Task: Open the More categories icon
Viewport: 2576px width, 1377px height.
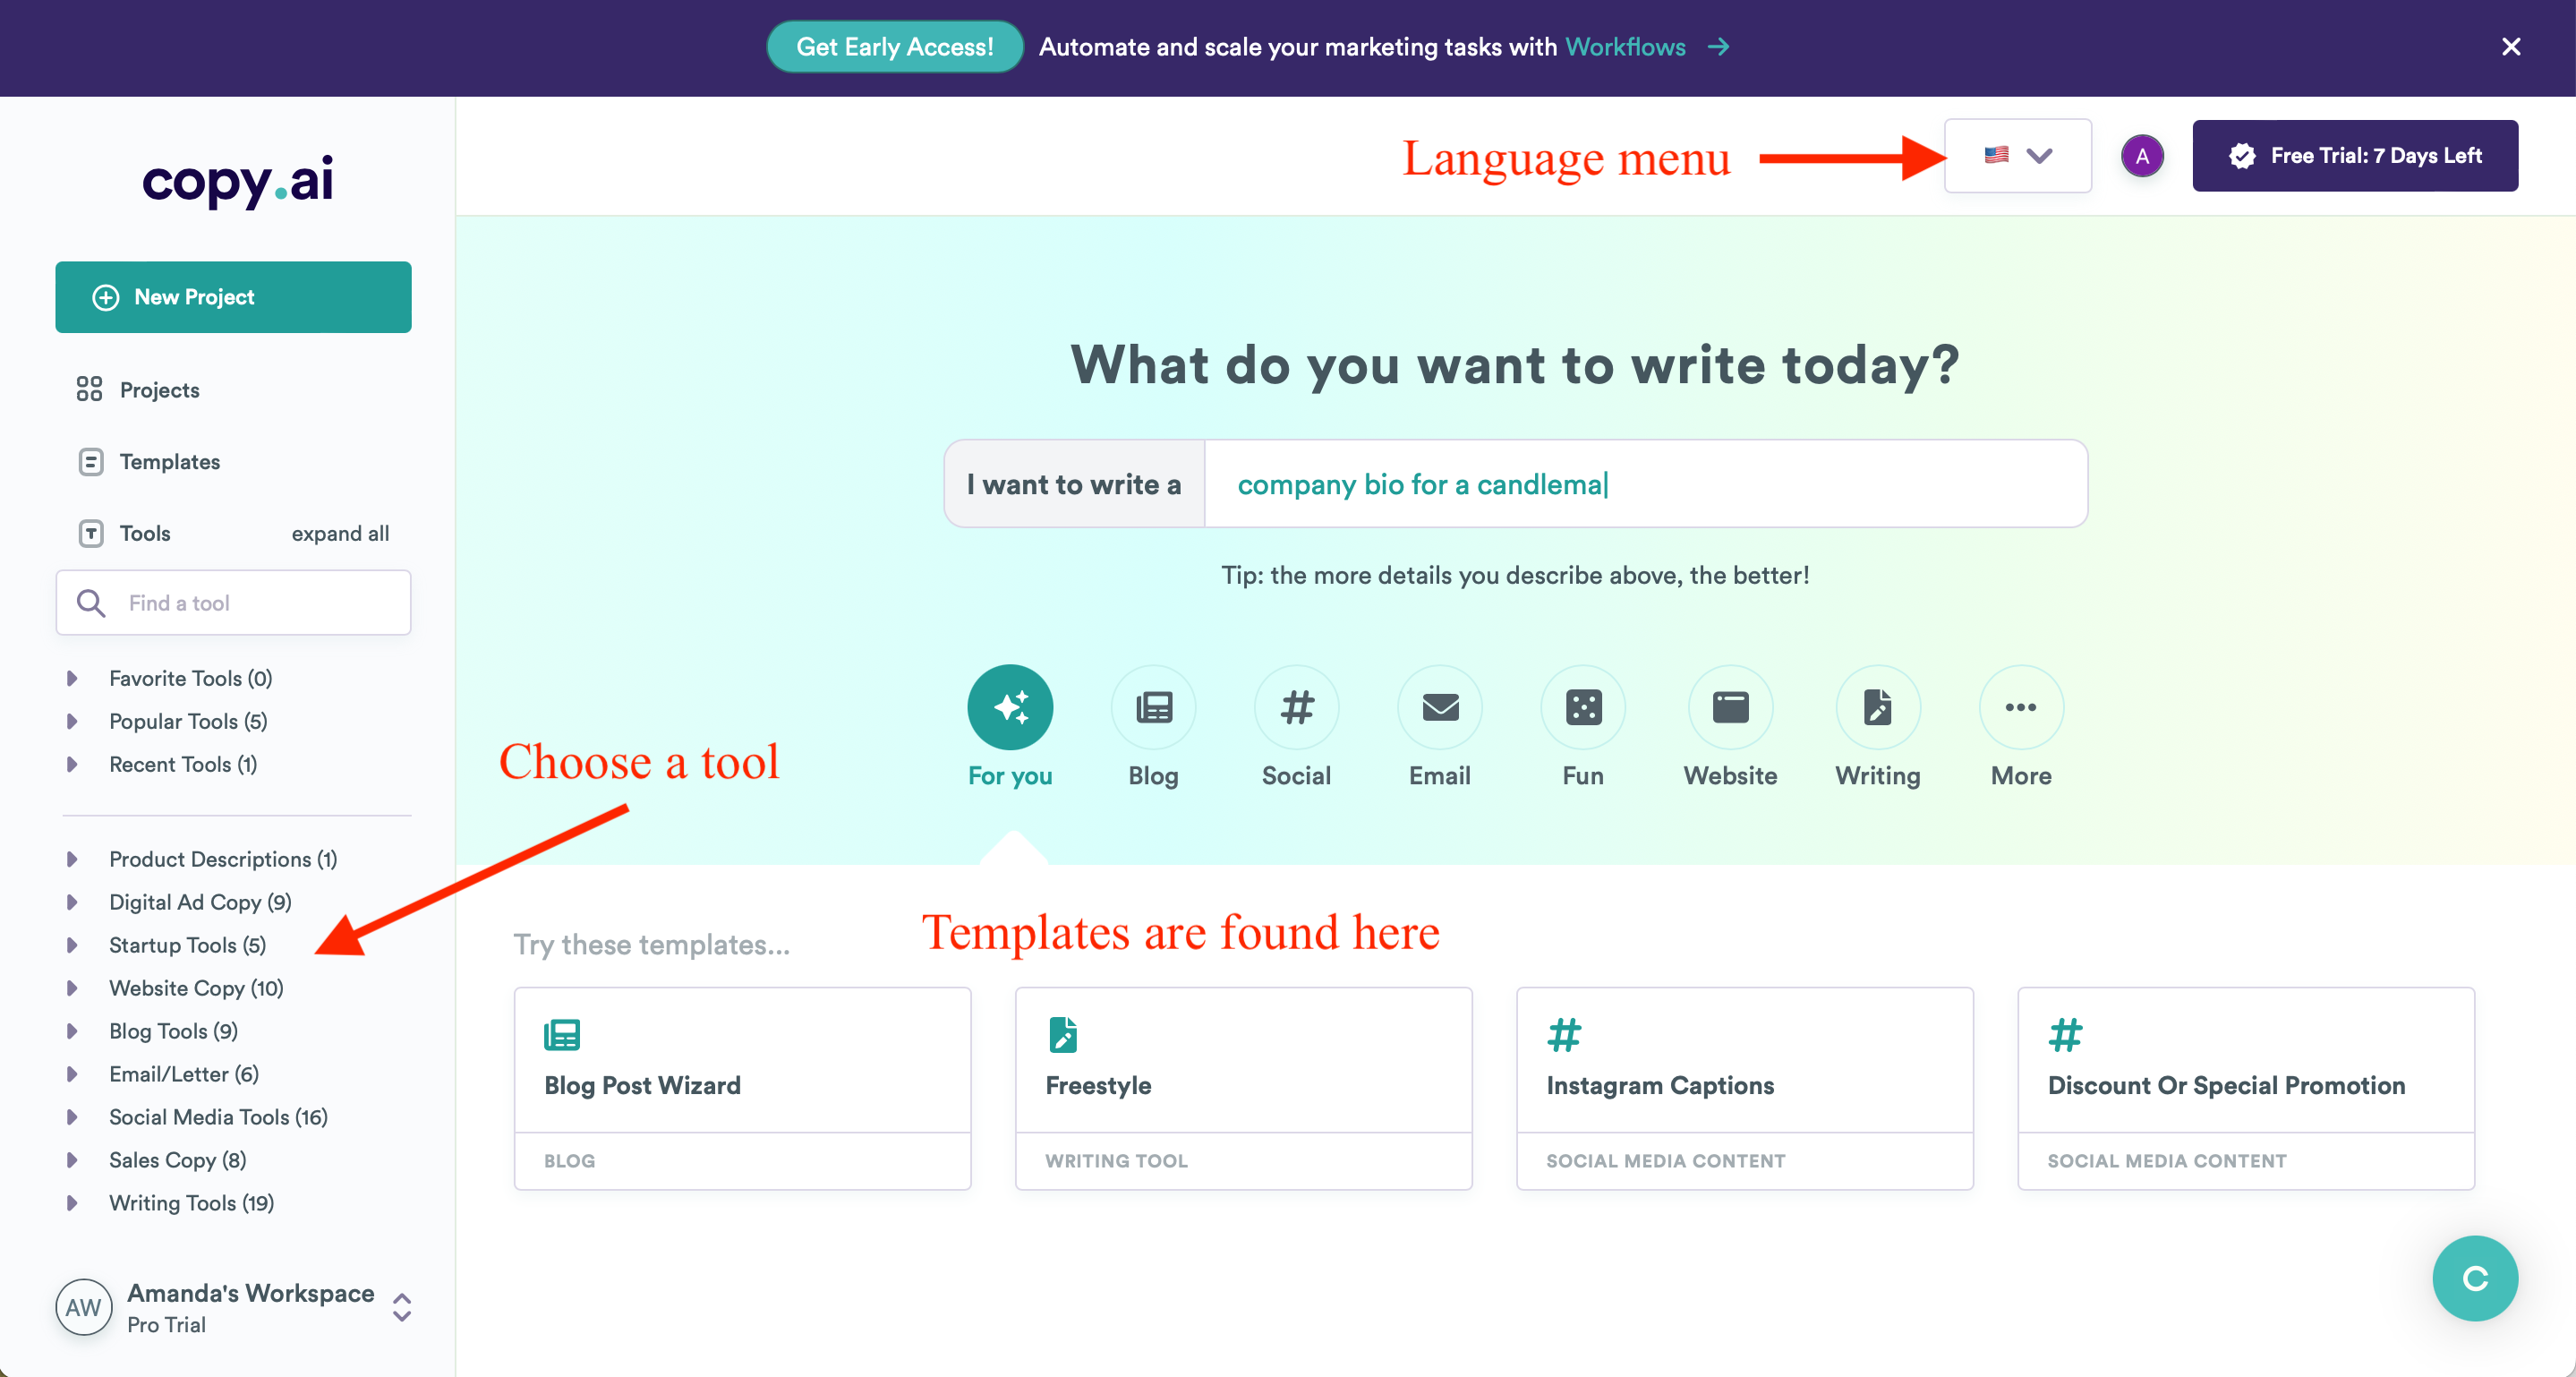Action: [x=2021, y=707]
